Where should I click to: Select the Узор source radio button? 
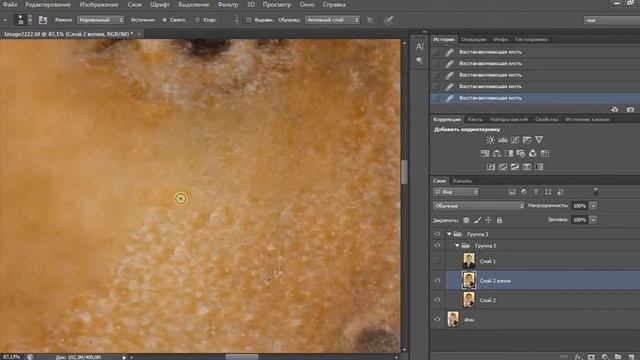point(197,20)
